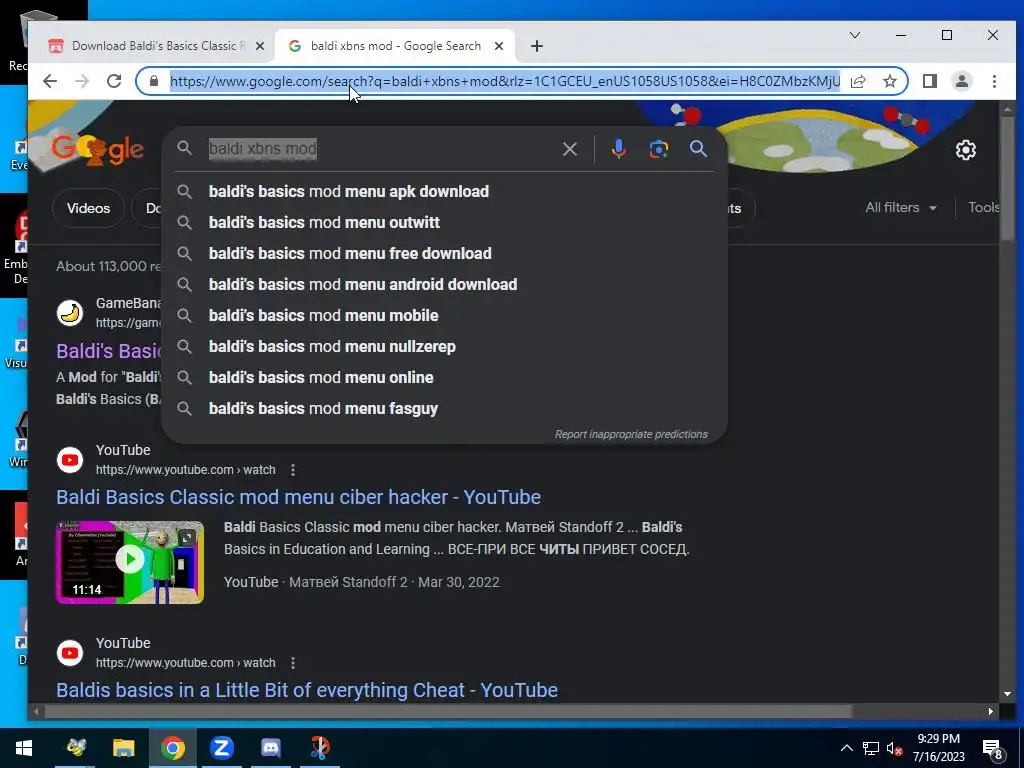Show hidden tray icons chevron

846,748
